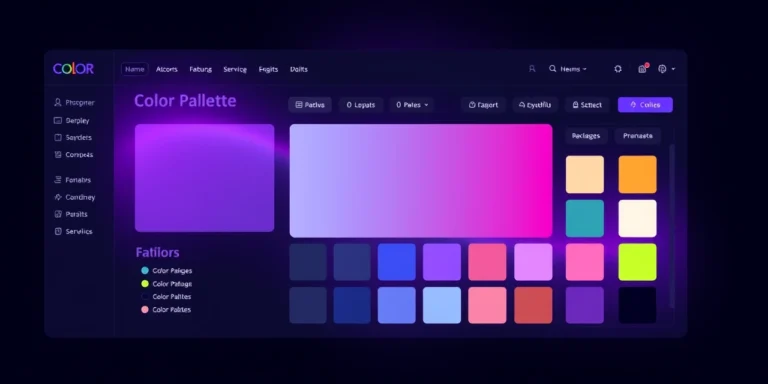Pick the deep royal blue swatch
Viewport: 768px width, 384px height.
coord(352,305)
